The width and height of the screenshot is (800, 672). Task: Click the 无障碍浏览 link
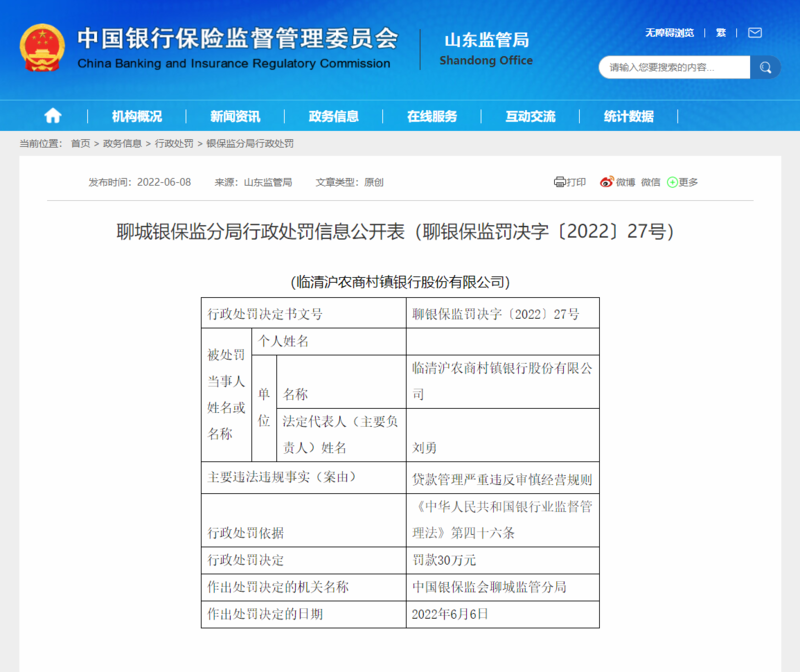coord(669,33)
